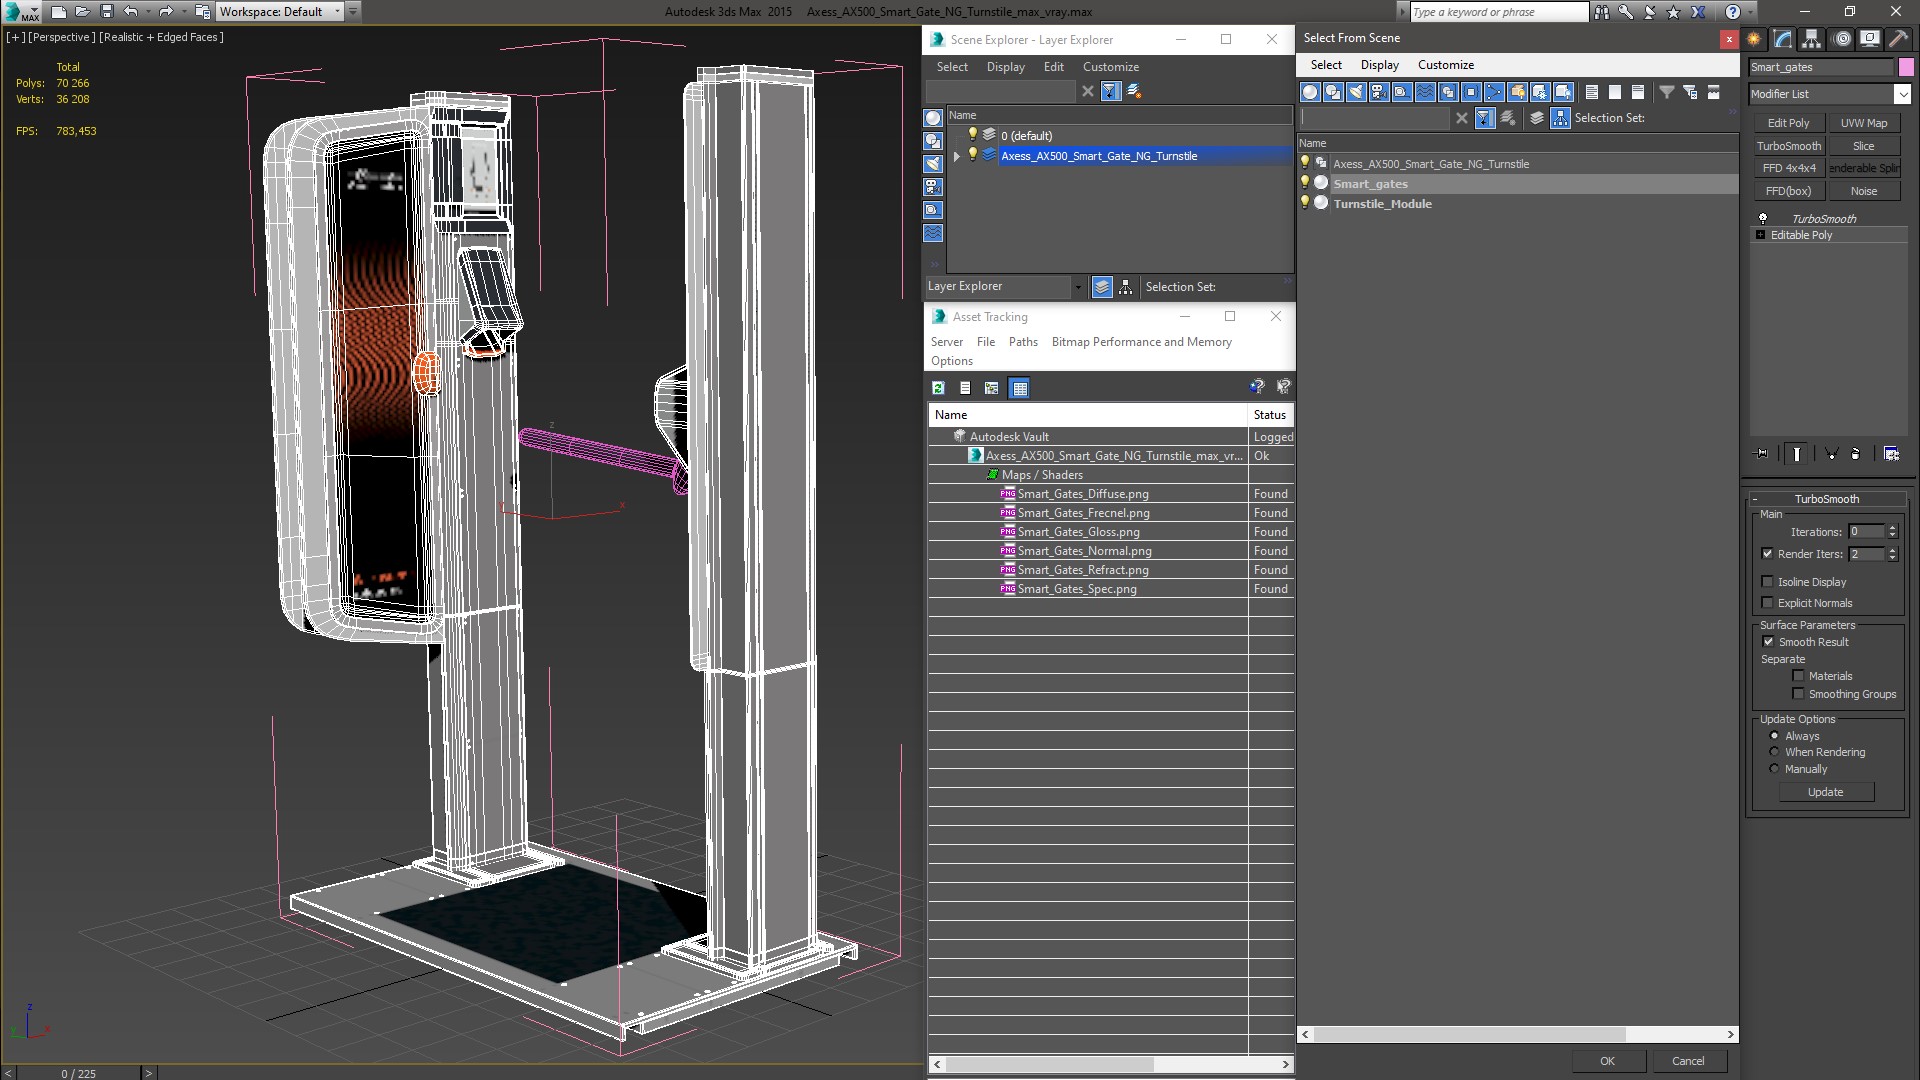Expand the Axess_AX500_Smart_Gate_NG_Turnstile layer
Viewport: 1920px width, 1080px height.
957,156
